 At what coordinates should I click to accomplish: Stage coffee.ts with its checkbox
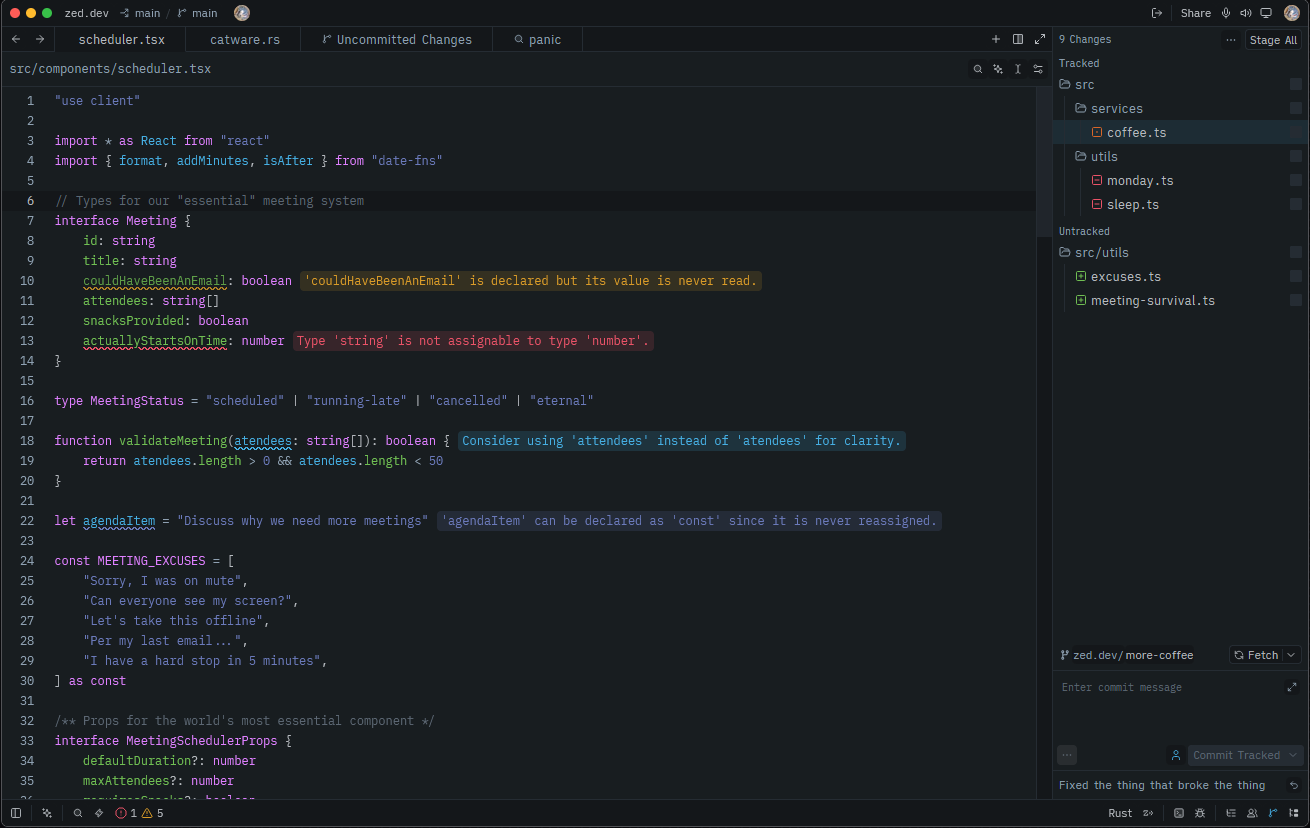point(1296,132)
